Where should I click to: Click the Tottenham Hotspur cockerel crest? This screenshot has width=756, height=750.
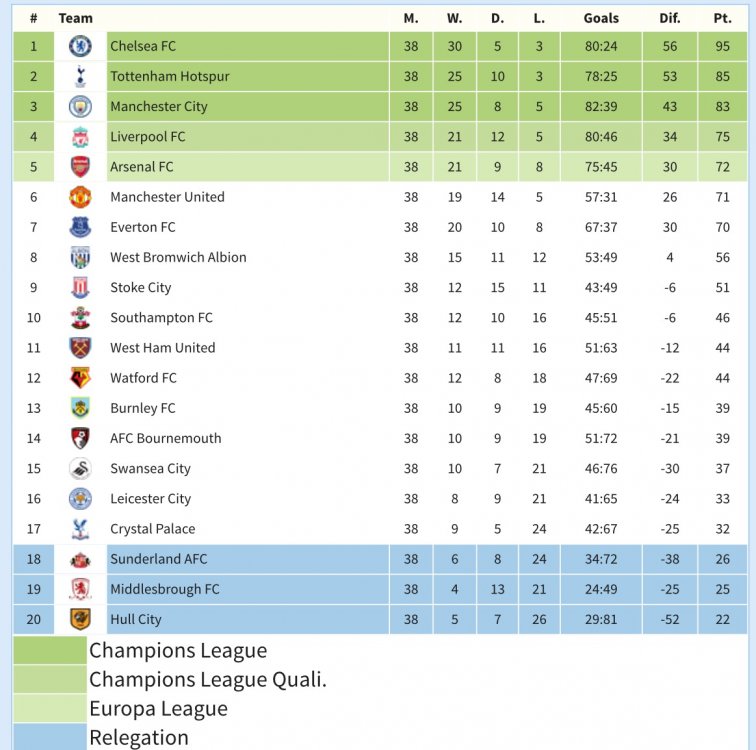(81, 76)
